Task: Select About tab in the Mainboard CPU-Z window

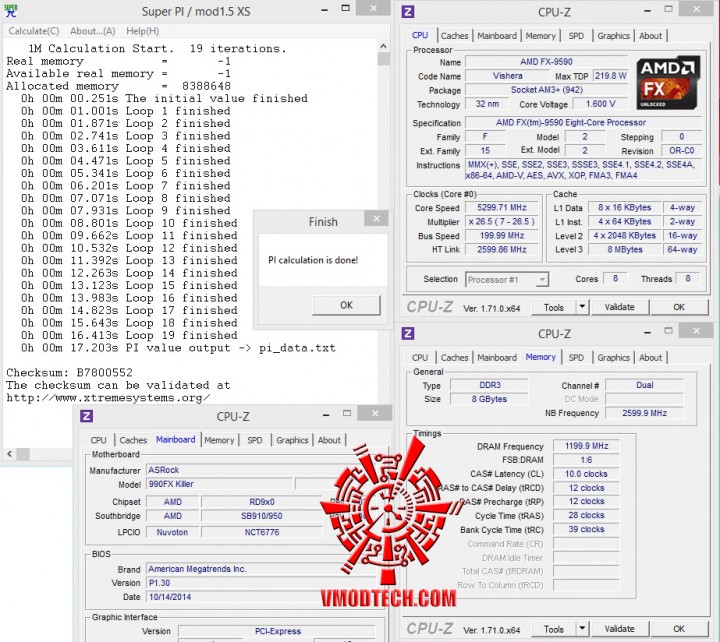Action: [x=329, y=440]
